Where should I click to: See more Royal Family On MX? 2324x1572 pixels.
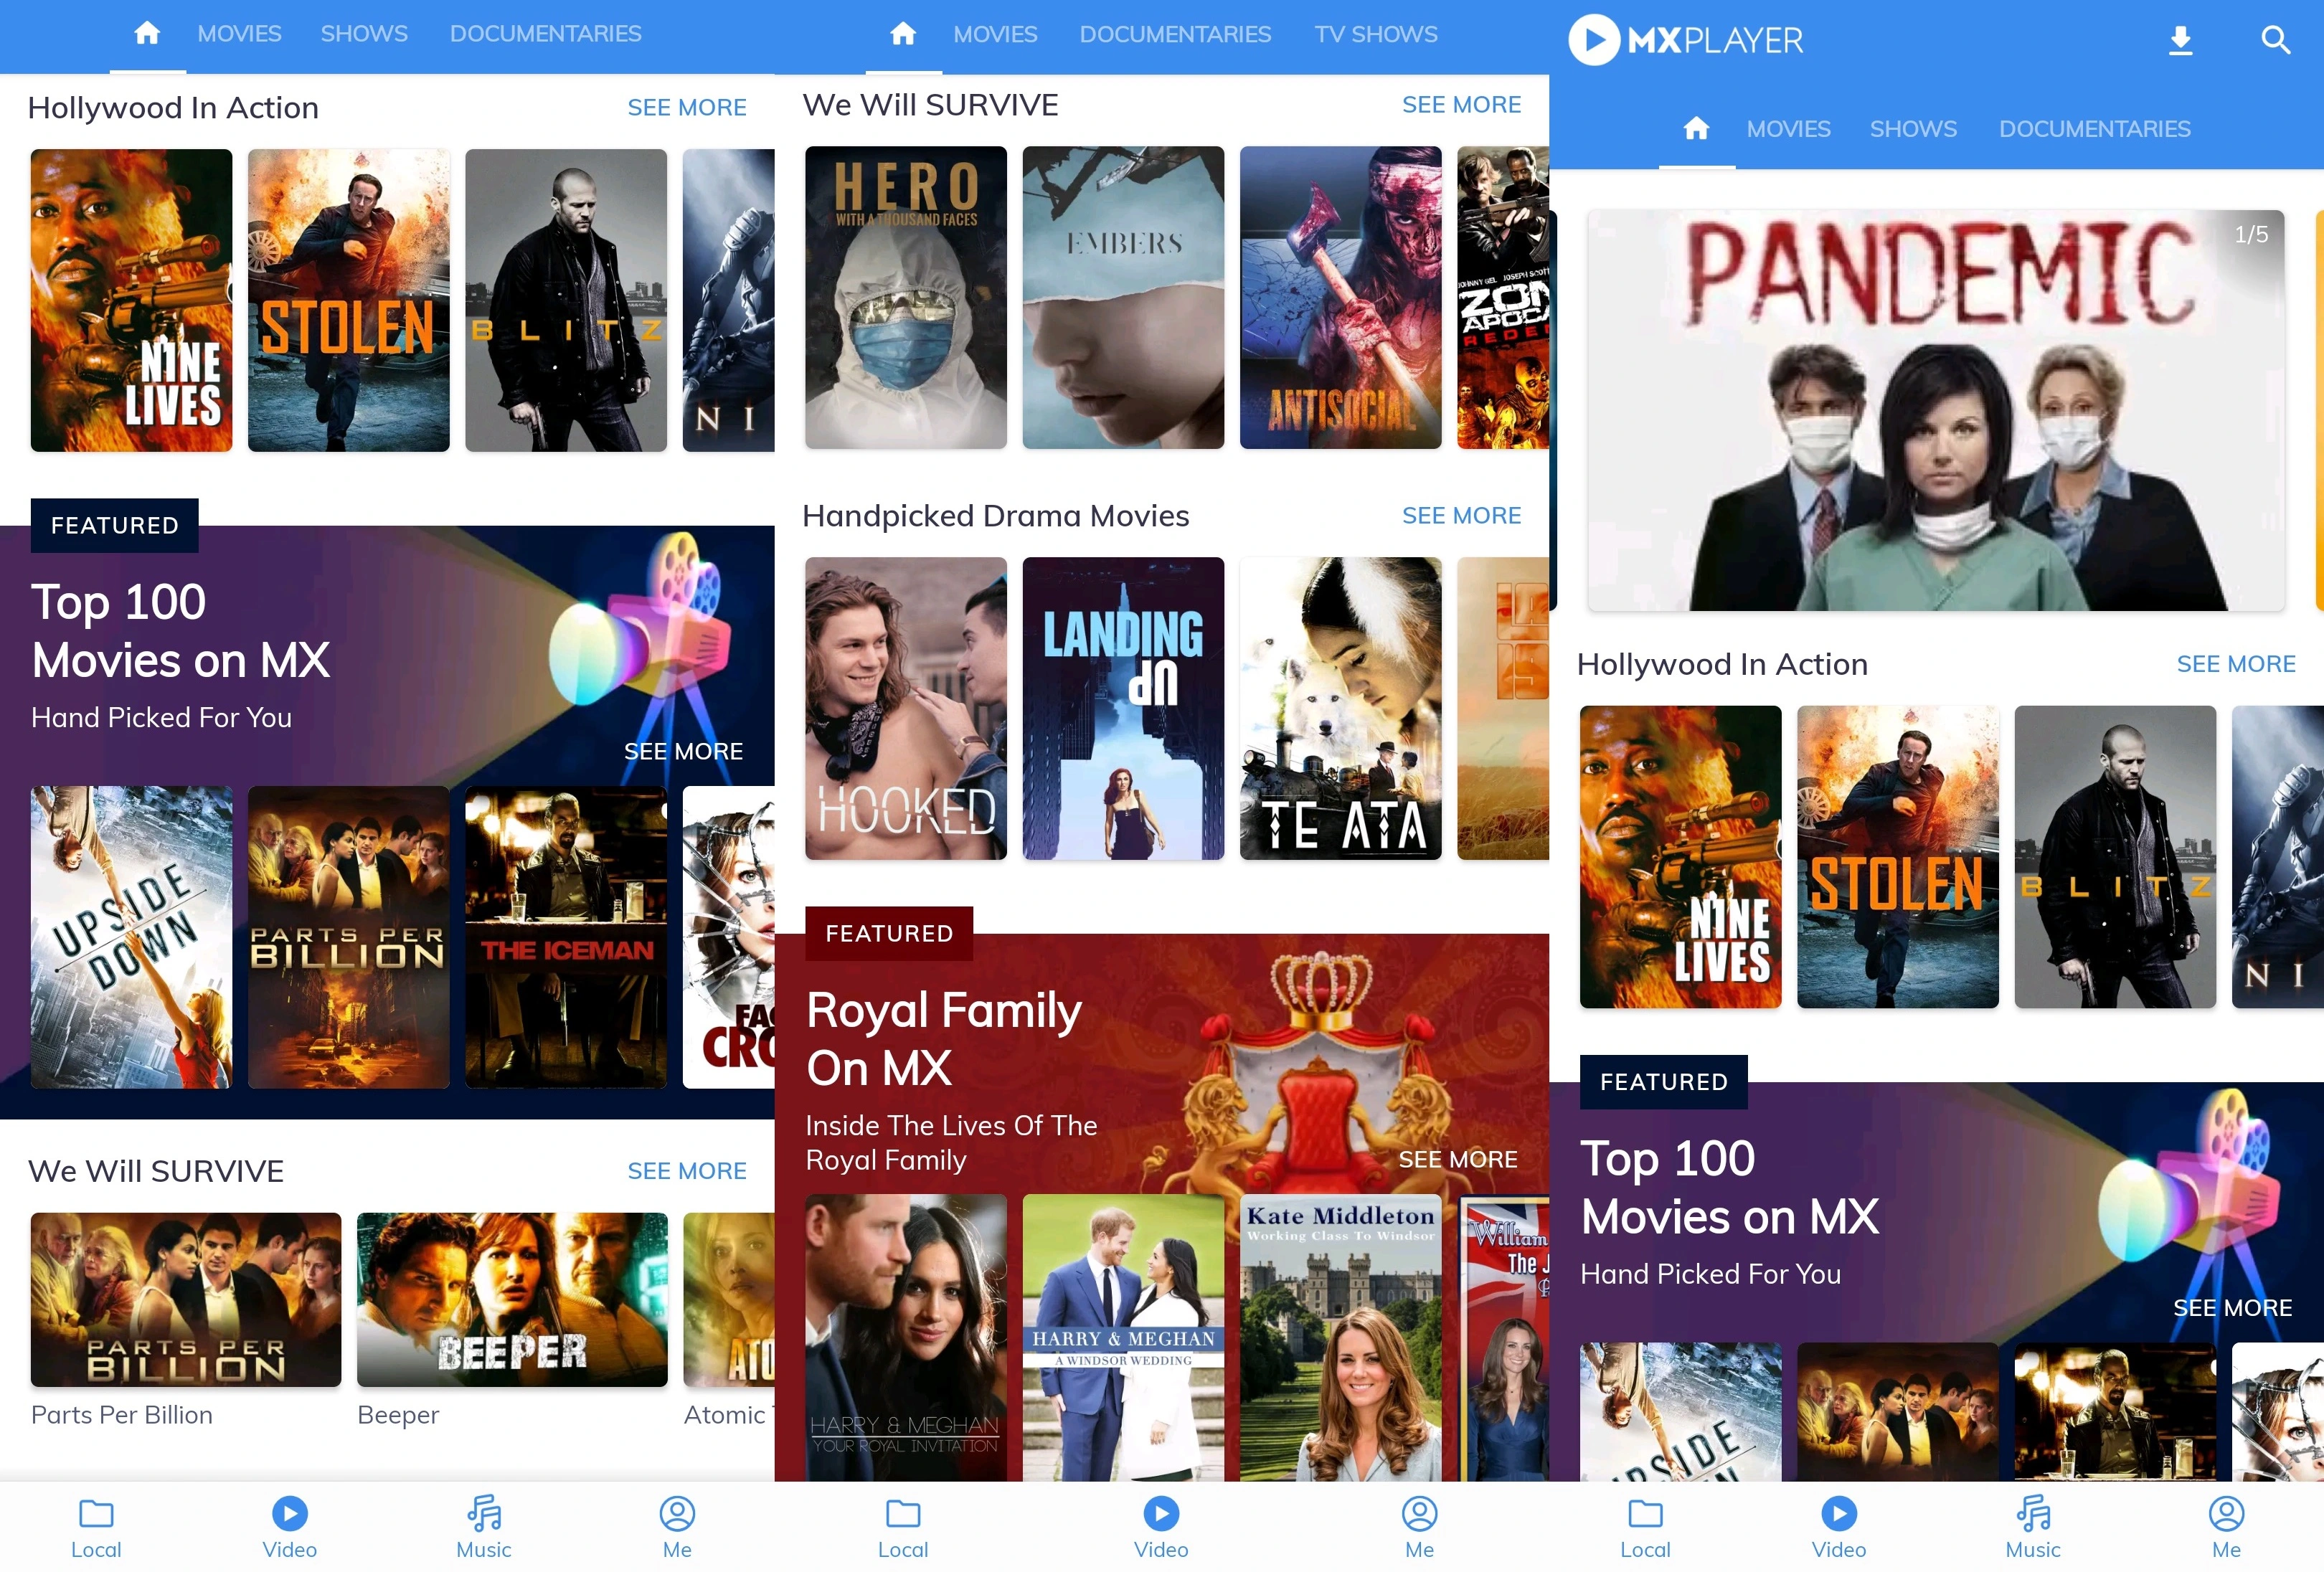click(1458, 1160)
